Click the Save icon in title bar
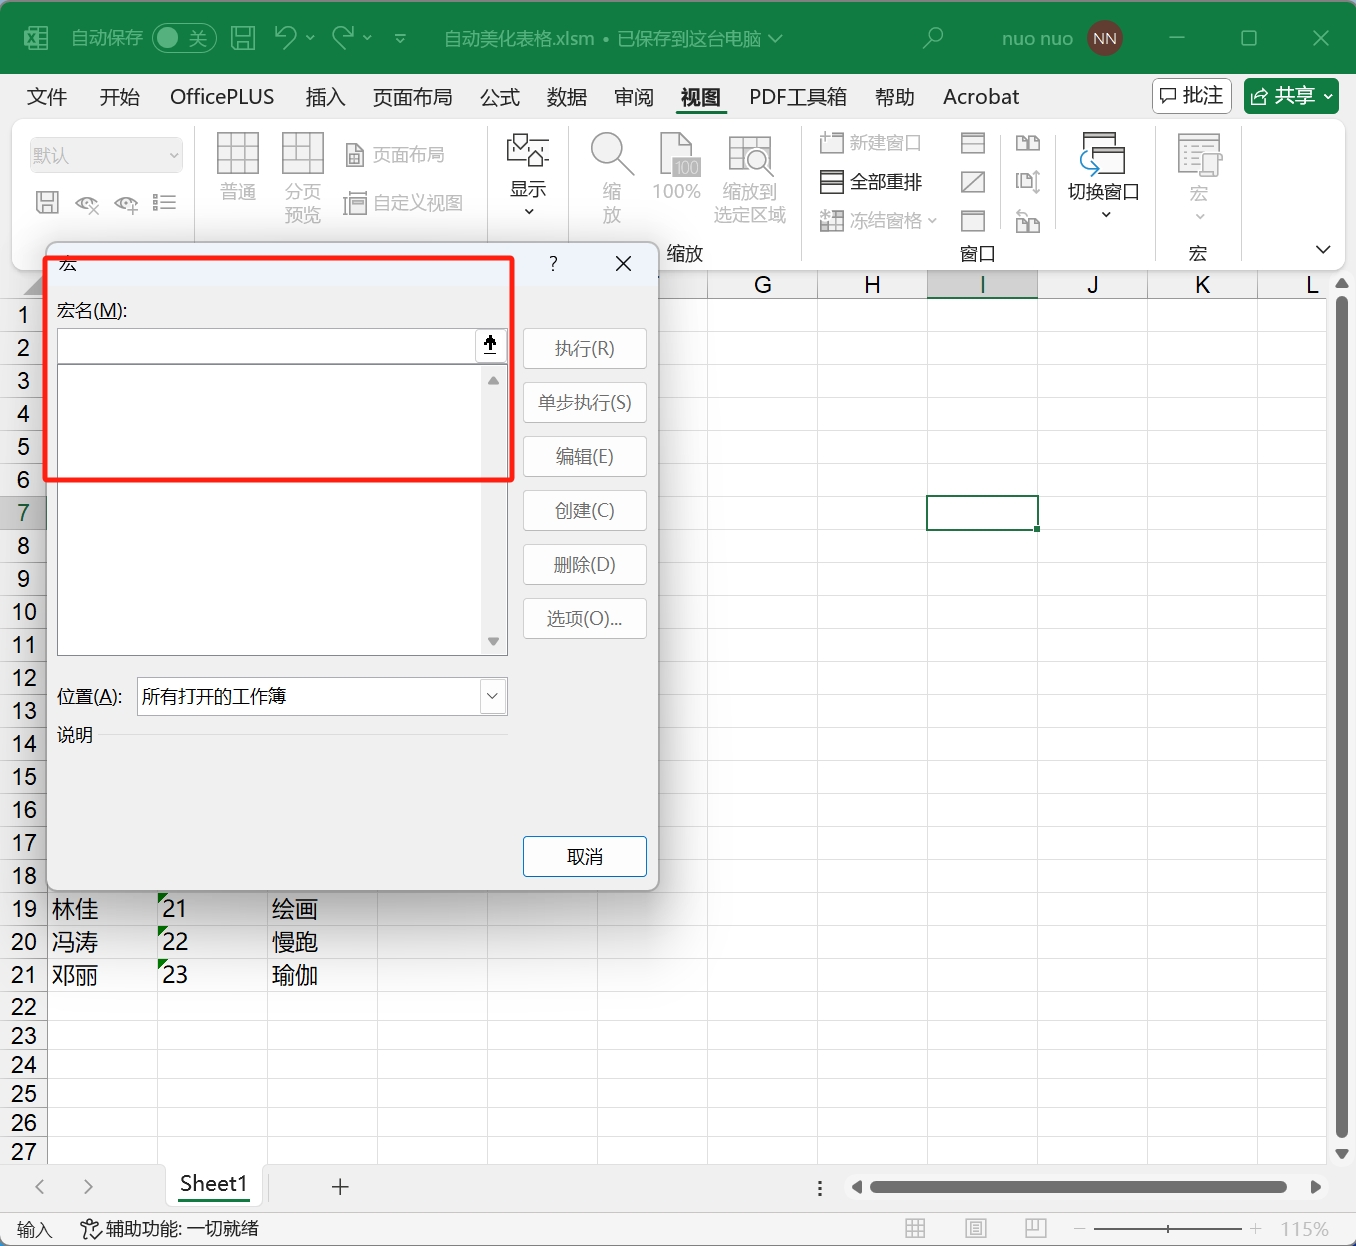 (x=243, y=38)
